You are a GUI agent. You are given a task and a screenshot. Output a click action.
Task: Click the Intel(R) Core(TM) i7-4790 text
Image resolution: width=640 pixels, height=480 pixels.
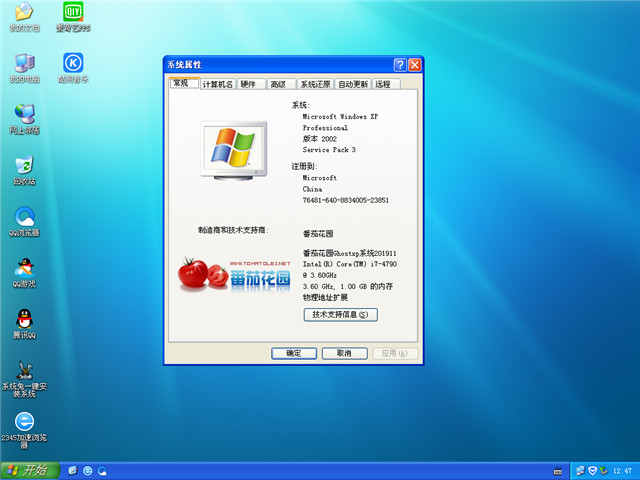pyautogui.click(x=349, y=264)
